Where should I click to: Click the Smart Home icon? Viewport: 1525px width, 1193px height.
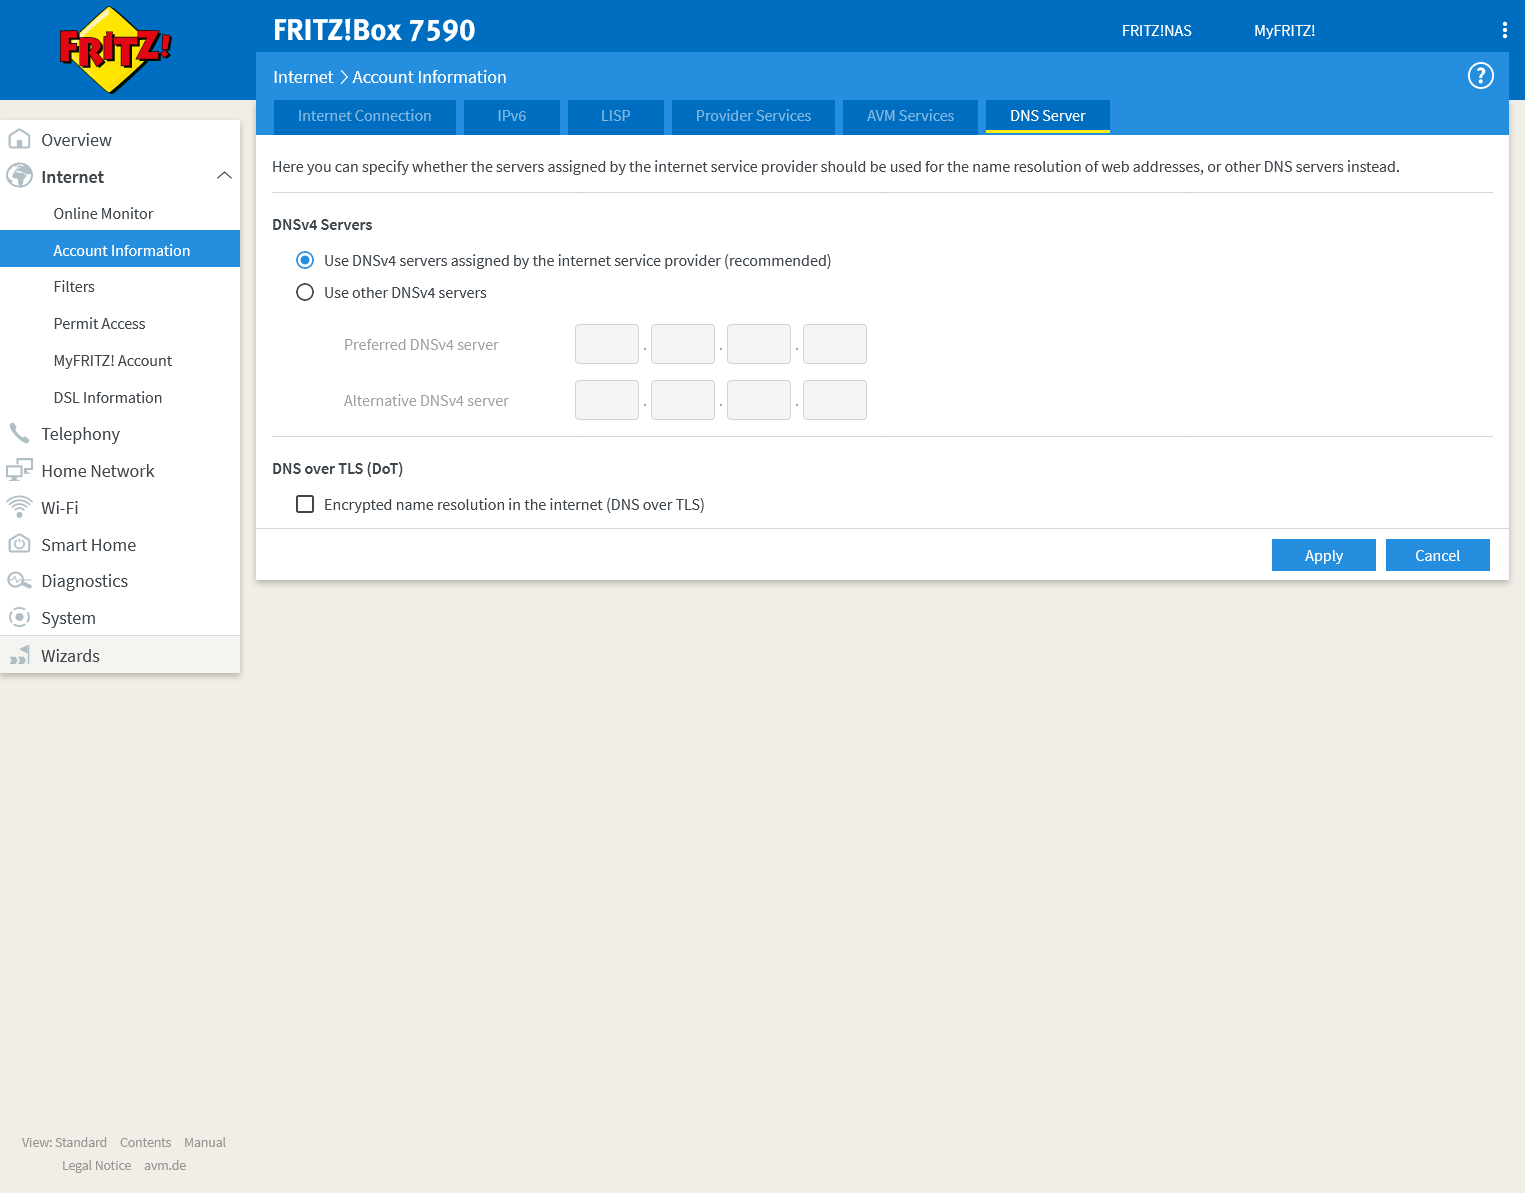coord(19,544)
